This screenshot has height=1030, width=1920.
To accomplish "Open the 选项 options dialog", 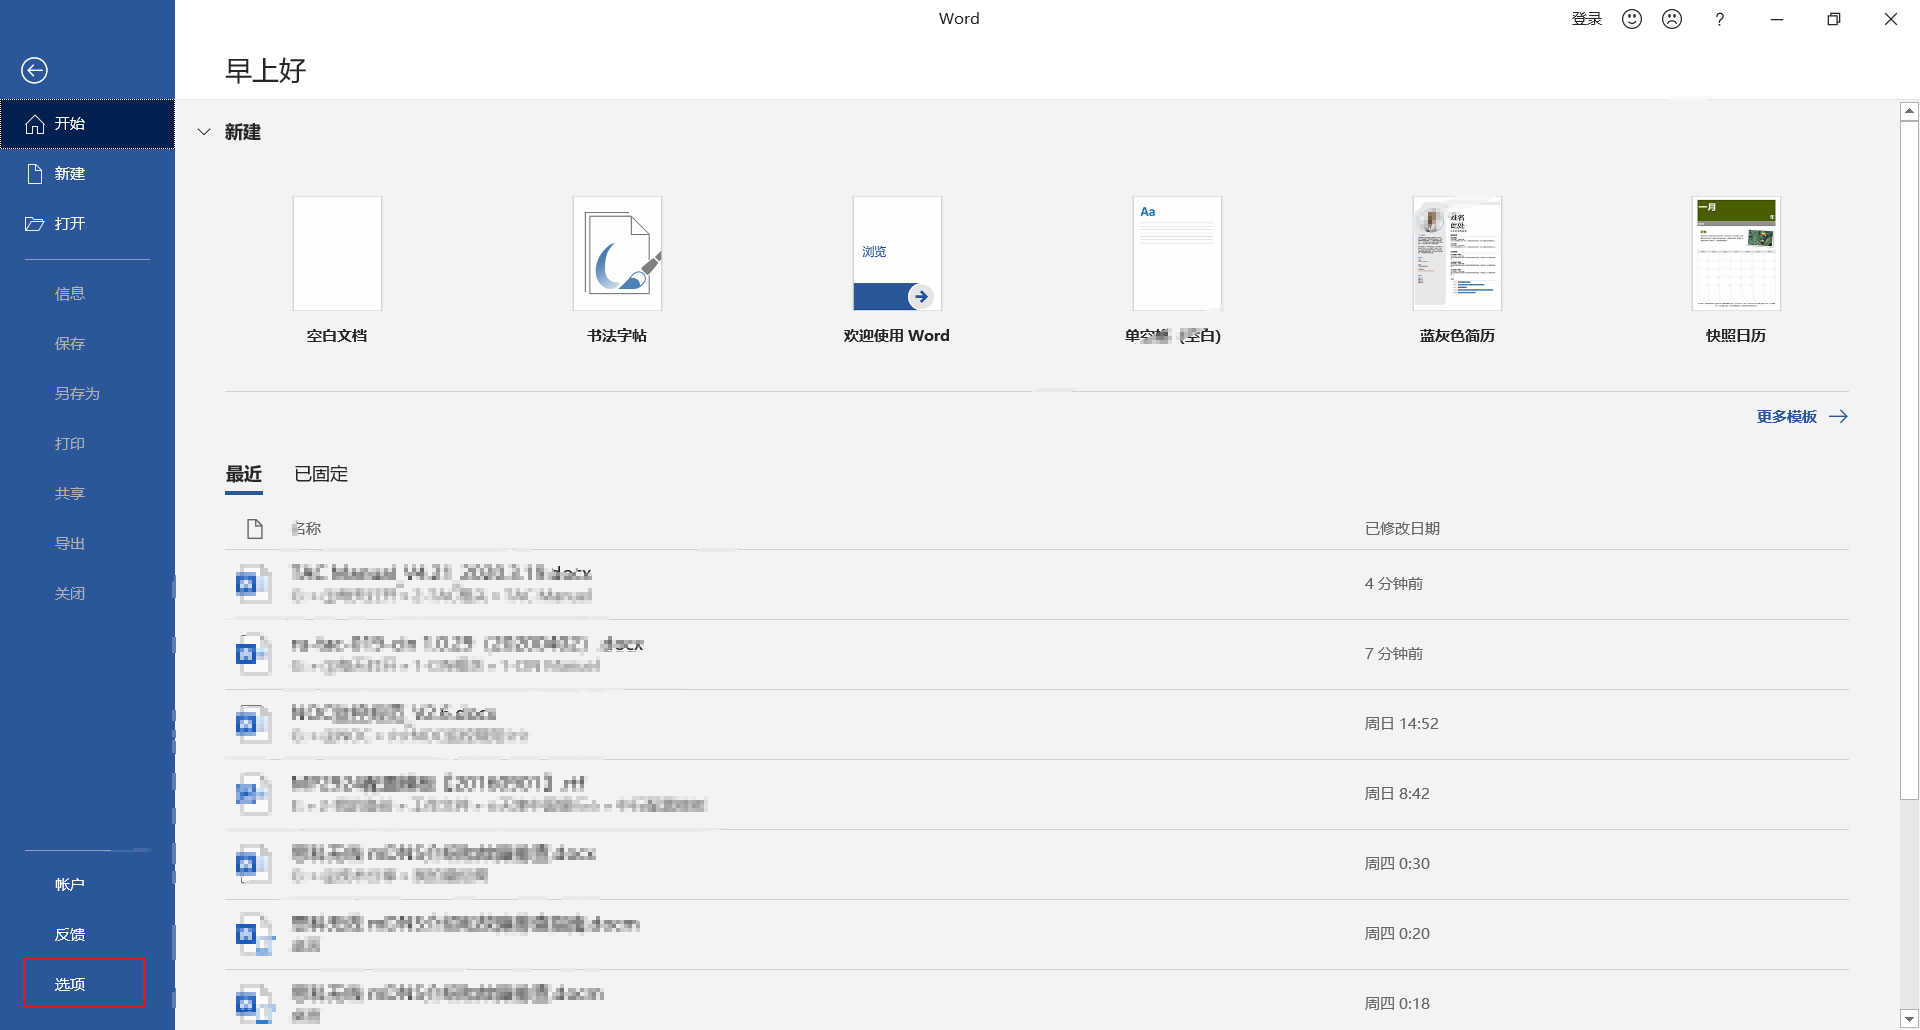I will tap(85, 984).
